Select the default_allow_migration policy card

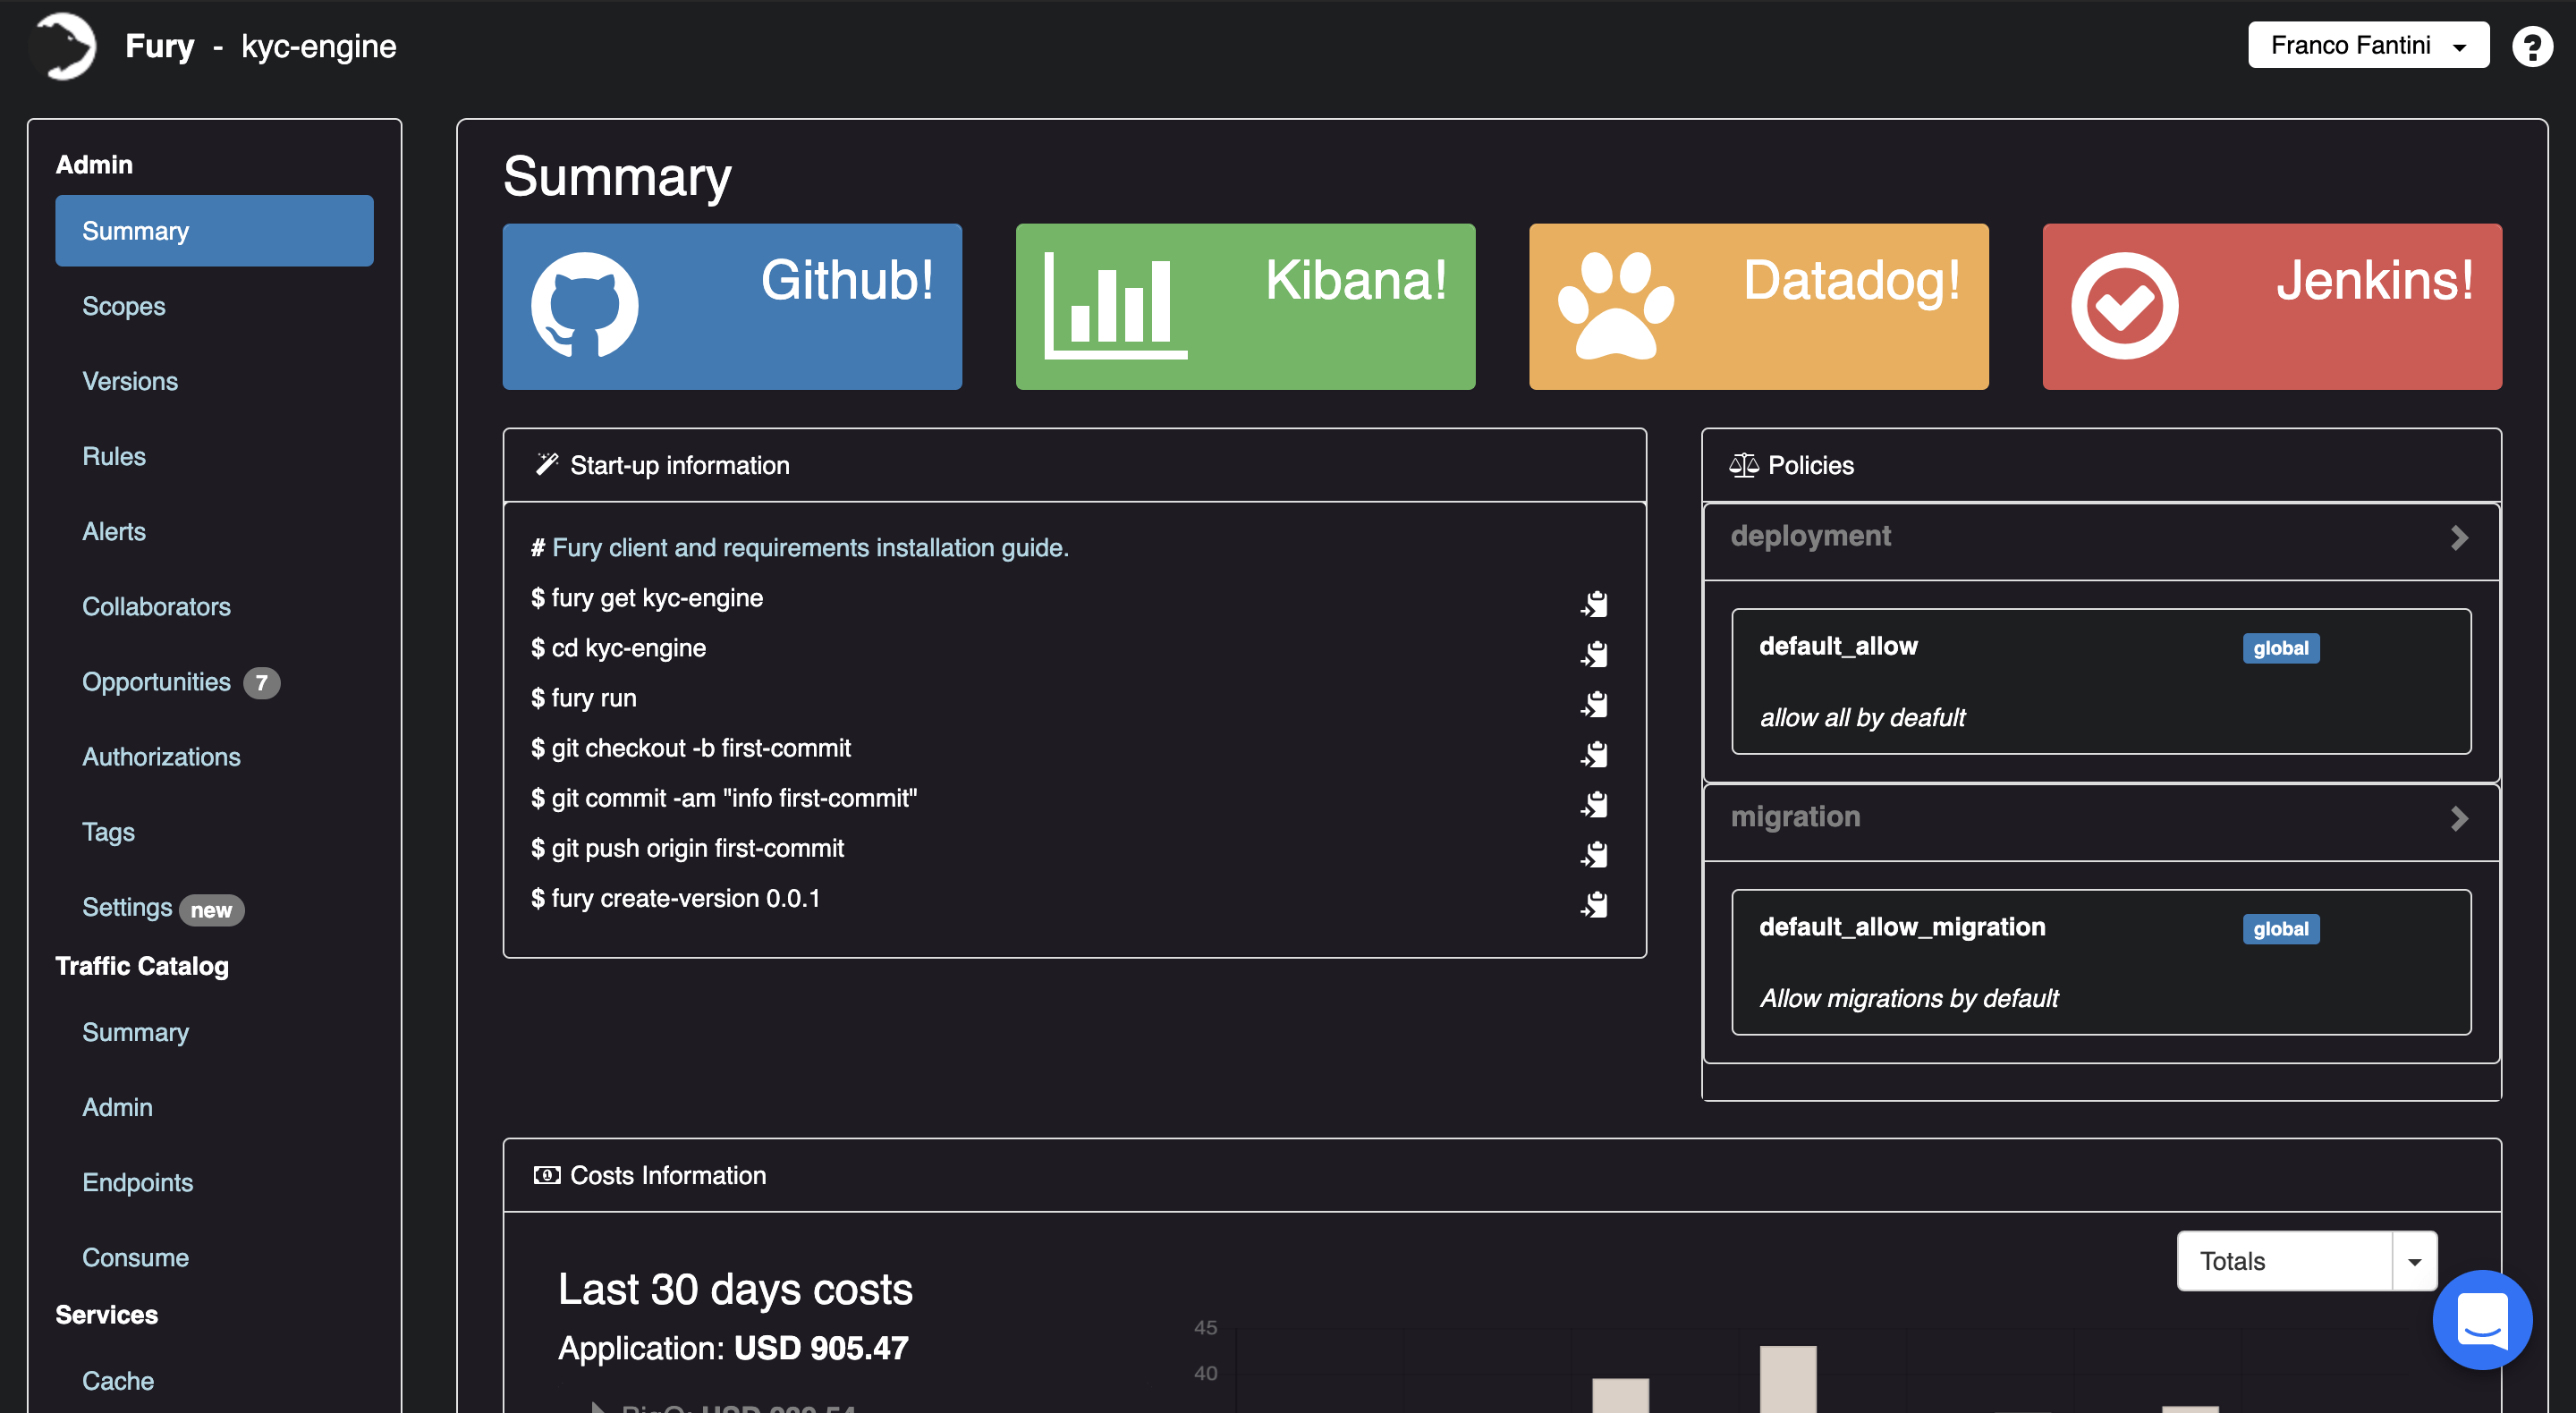tap(2101, 962)
